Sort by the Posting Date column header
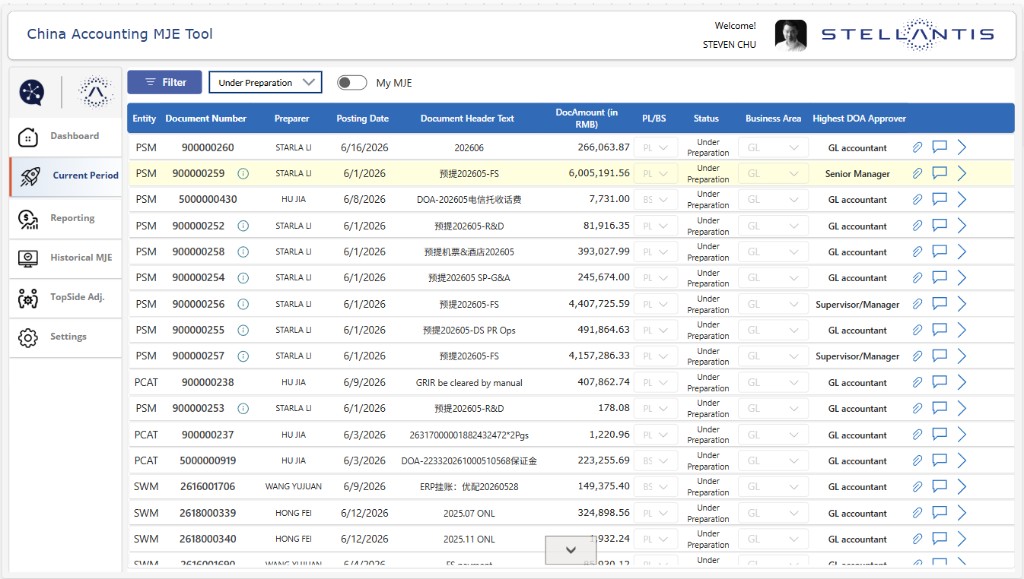The width and height of the screenshot is (1024, 579). click(362, 119)
